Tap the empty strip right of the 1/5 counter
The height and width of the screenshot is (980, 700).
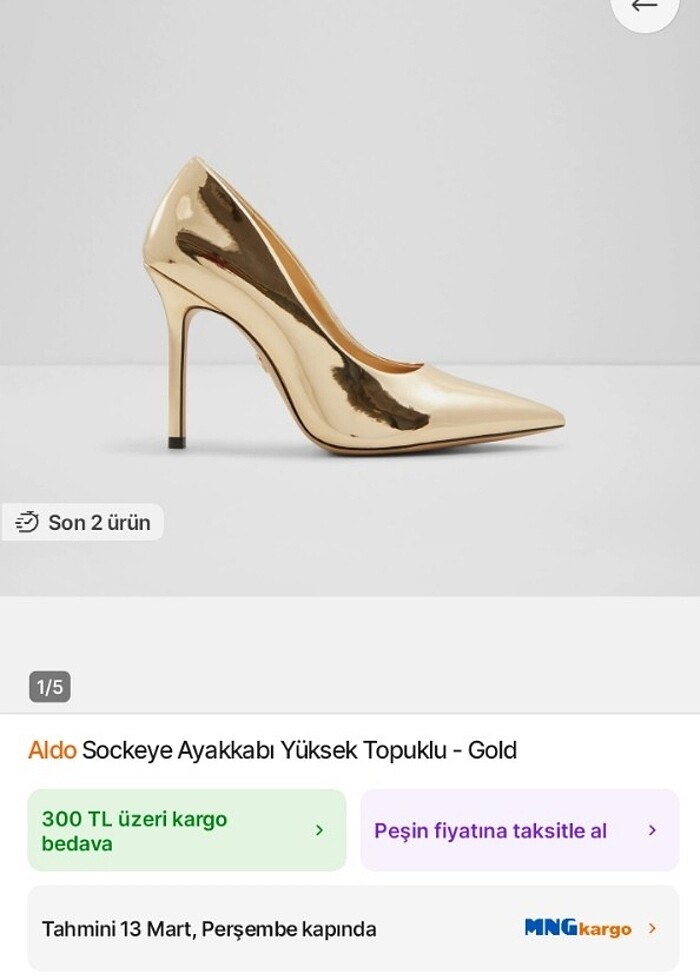click(x=380, y=687)
